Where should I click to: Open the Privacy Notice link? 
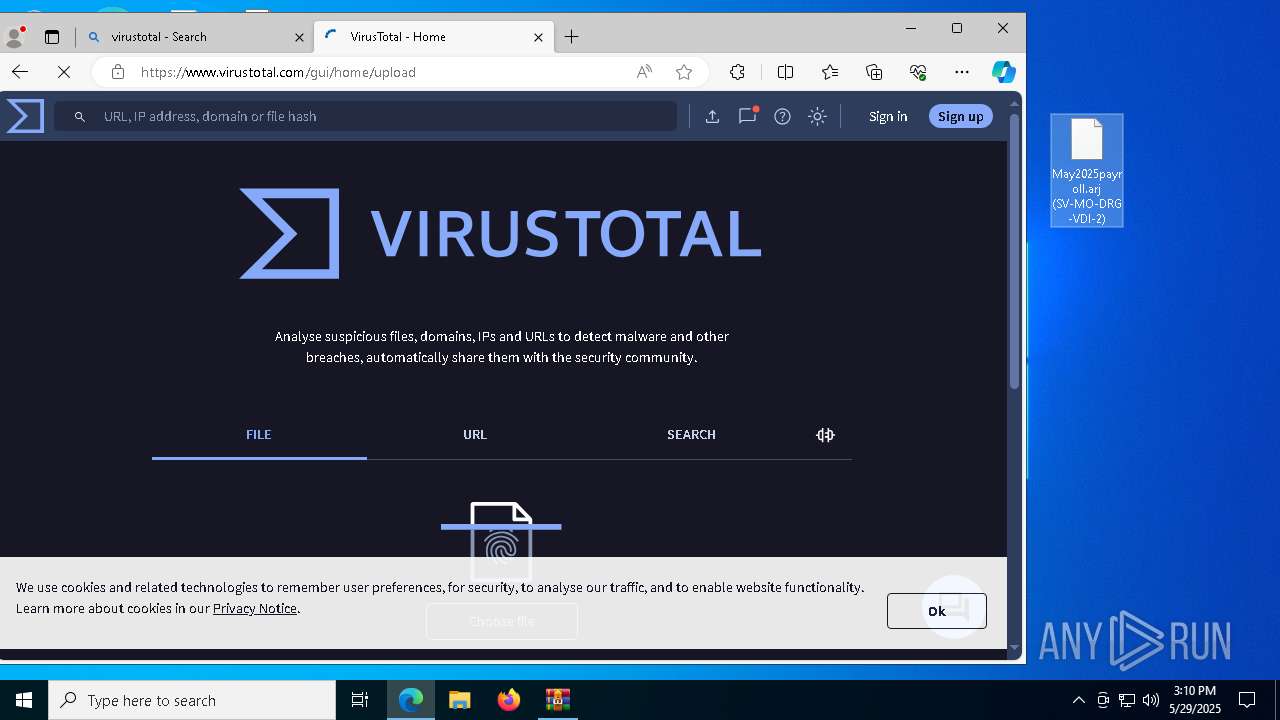tap(254, 608)
